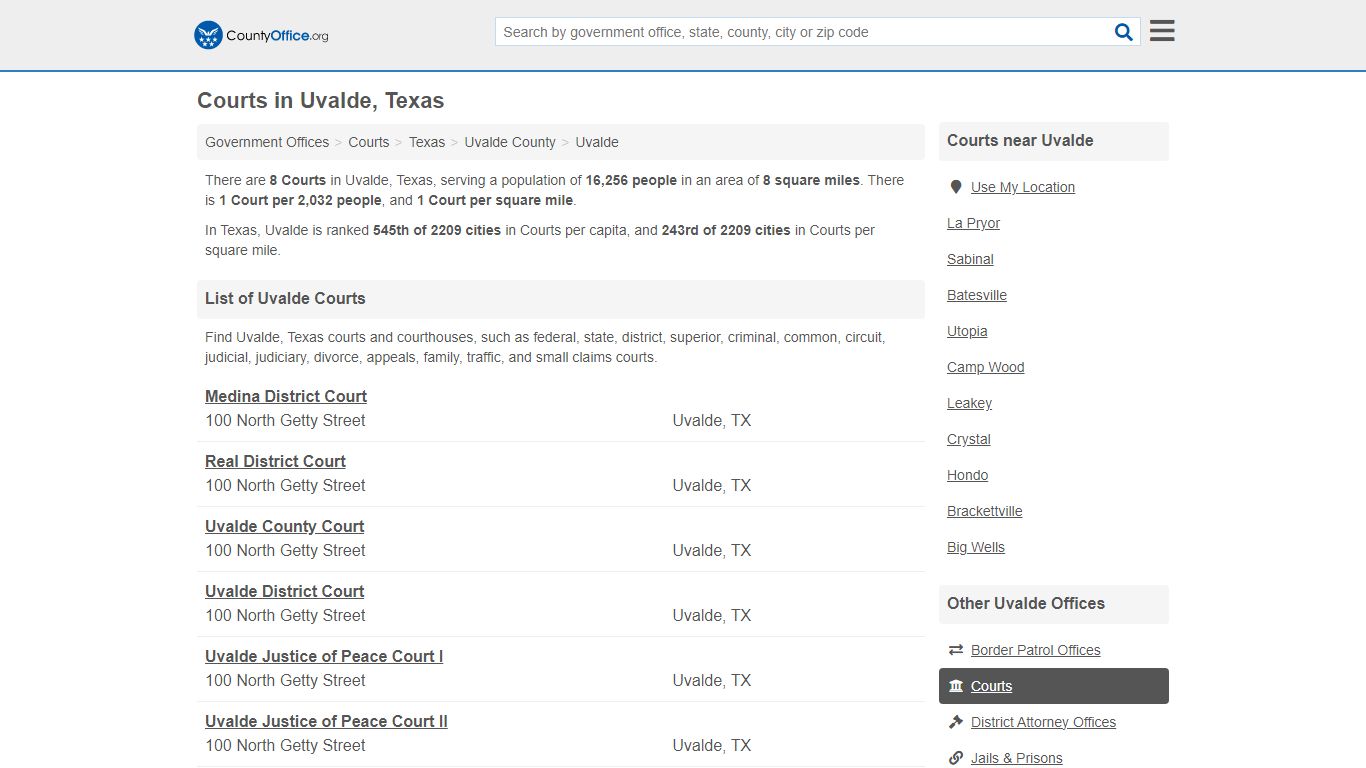Open Uvalde District Court listing

(x=284, y=591)
